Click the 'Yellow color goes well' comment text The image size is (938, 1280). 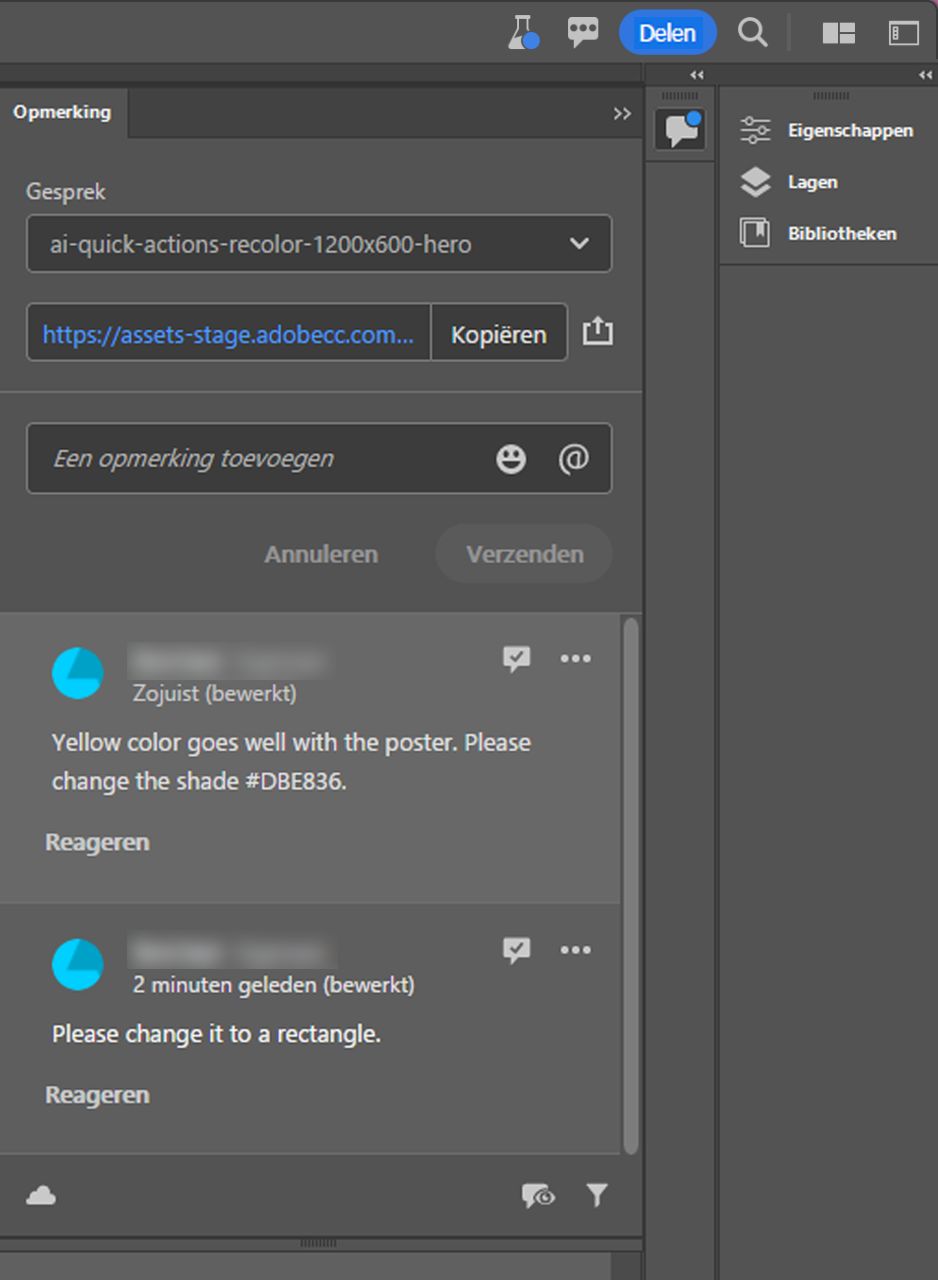pyautogui.click(x=291, y=762)
